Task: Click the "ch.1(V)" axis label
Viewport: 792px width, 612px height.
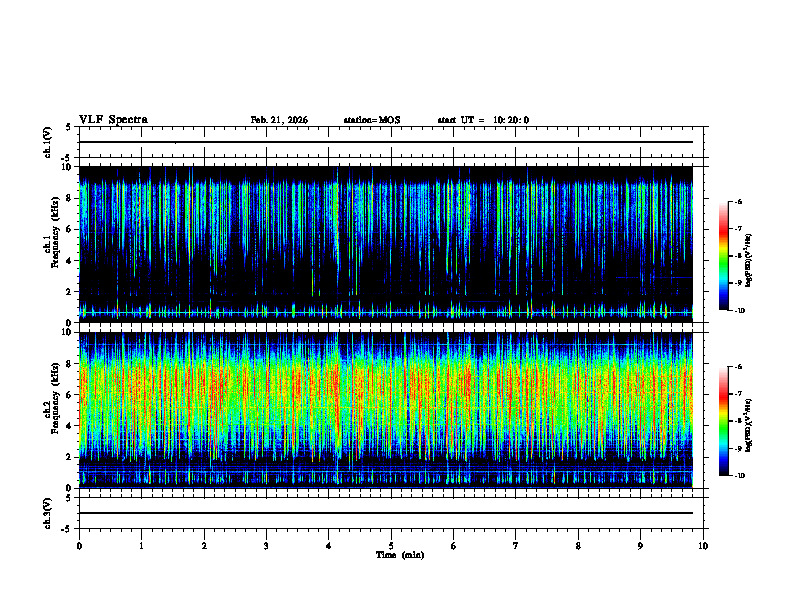Action: [x=47, y=142]
